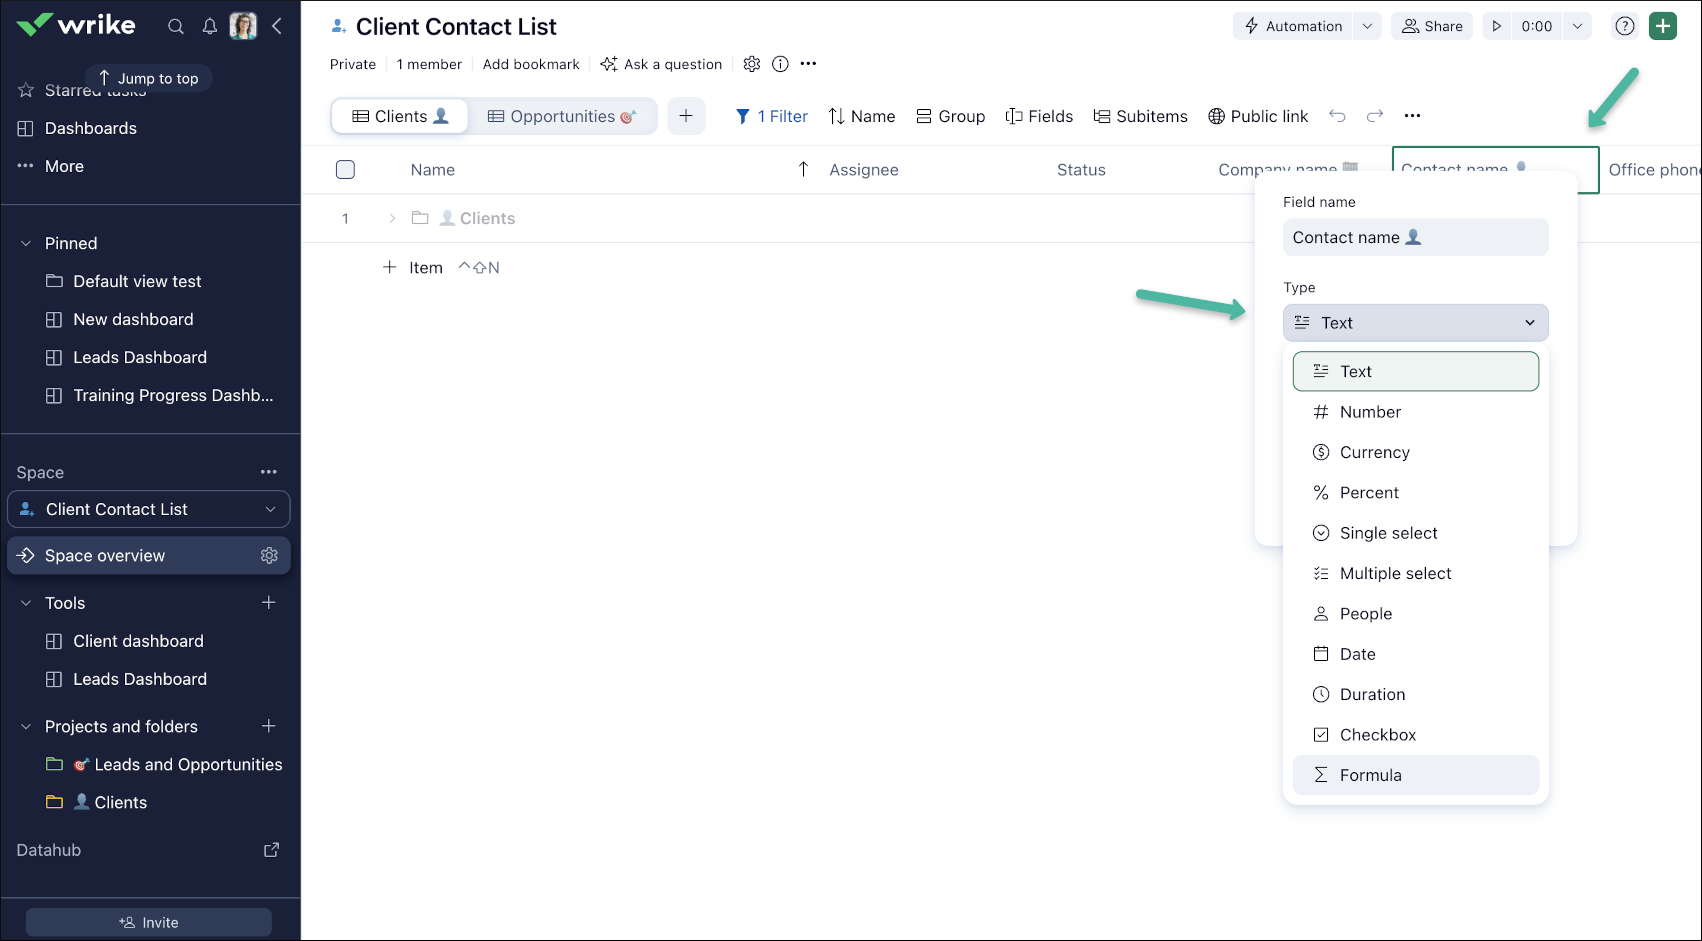Start the timer play button

coord(1497,27)
